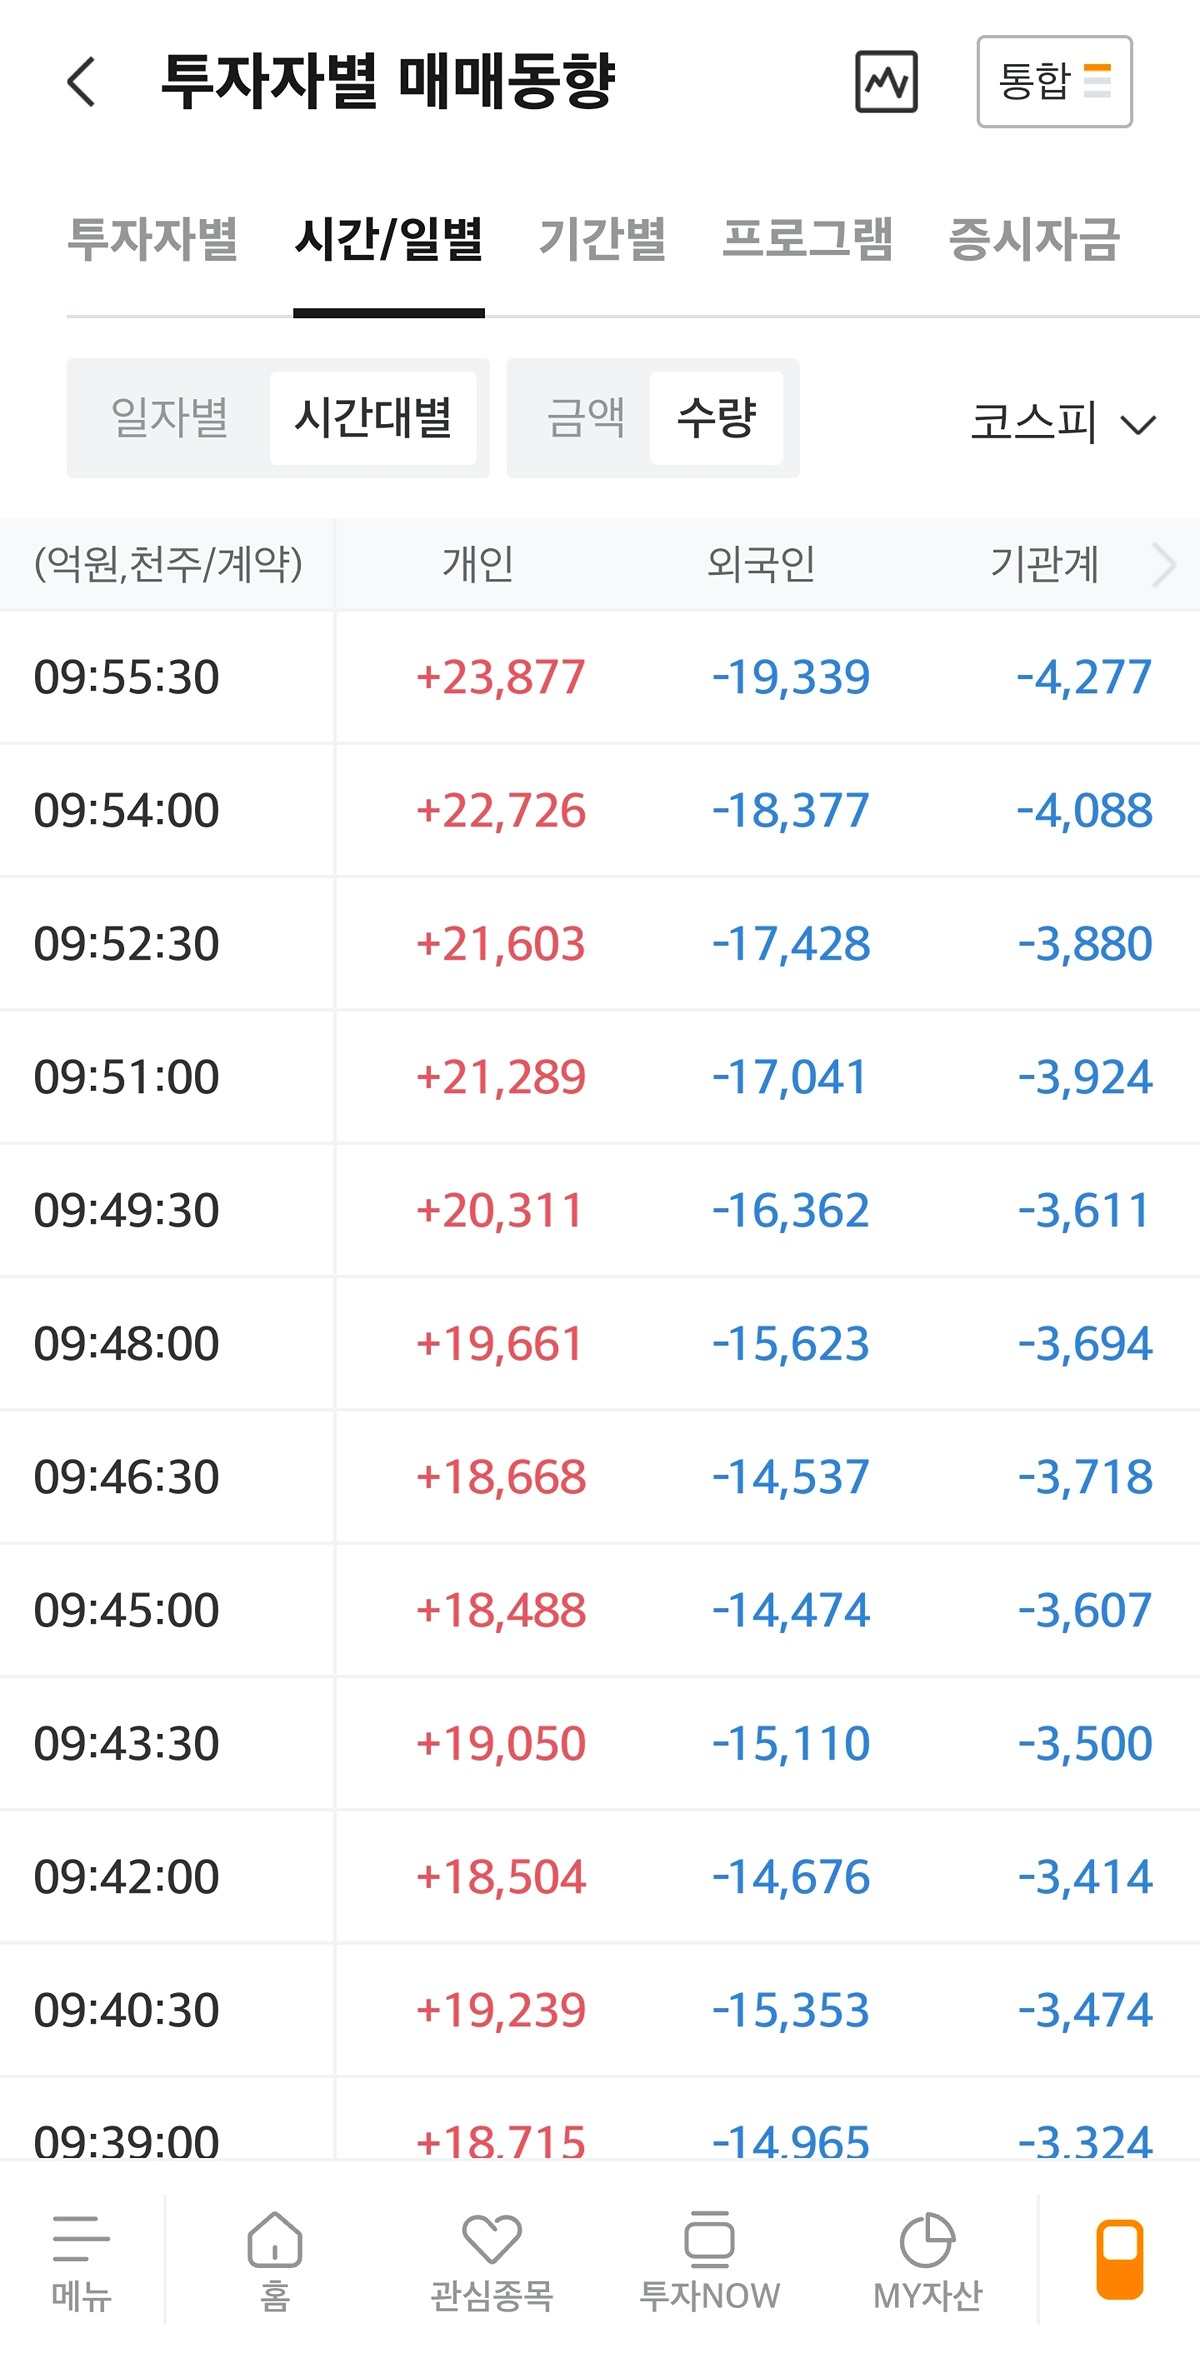This screenshot has width=1200, height=2358.
Task: Show more columns with right chevron
Action: point(1164,565)
